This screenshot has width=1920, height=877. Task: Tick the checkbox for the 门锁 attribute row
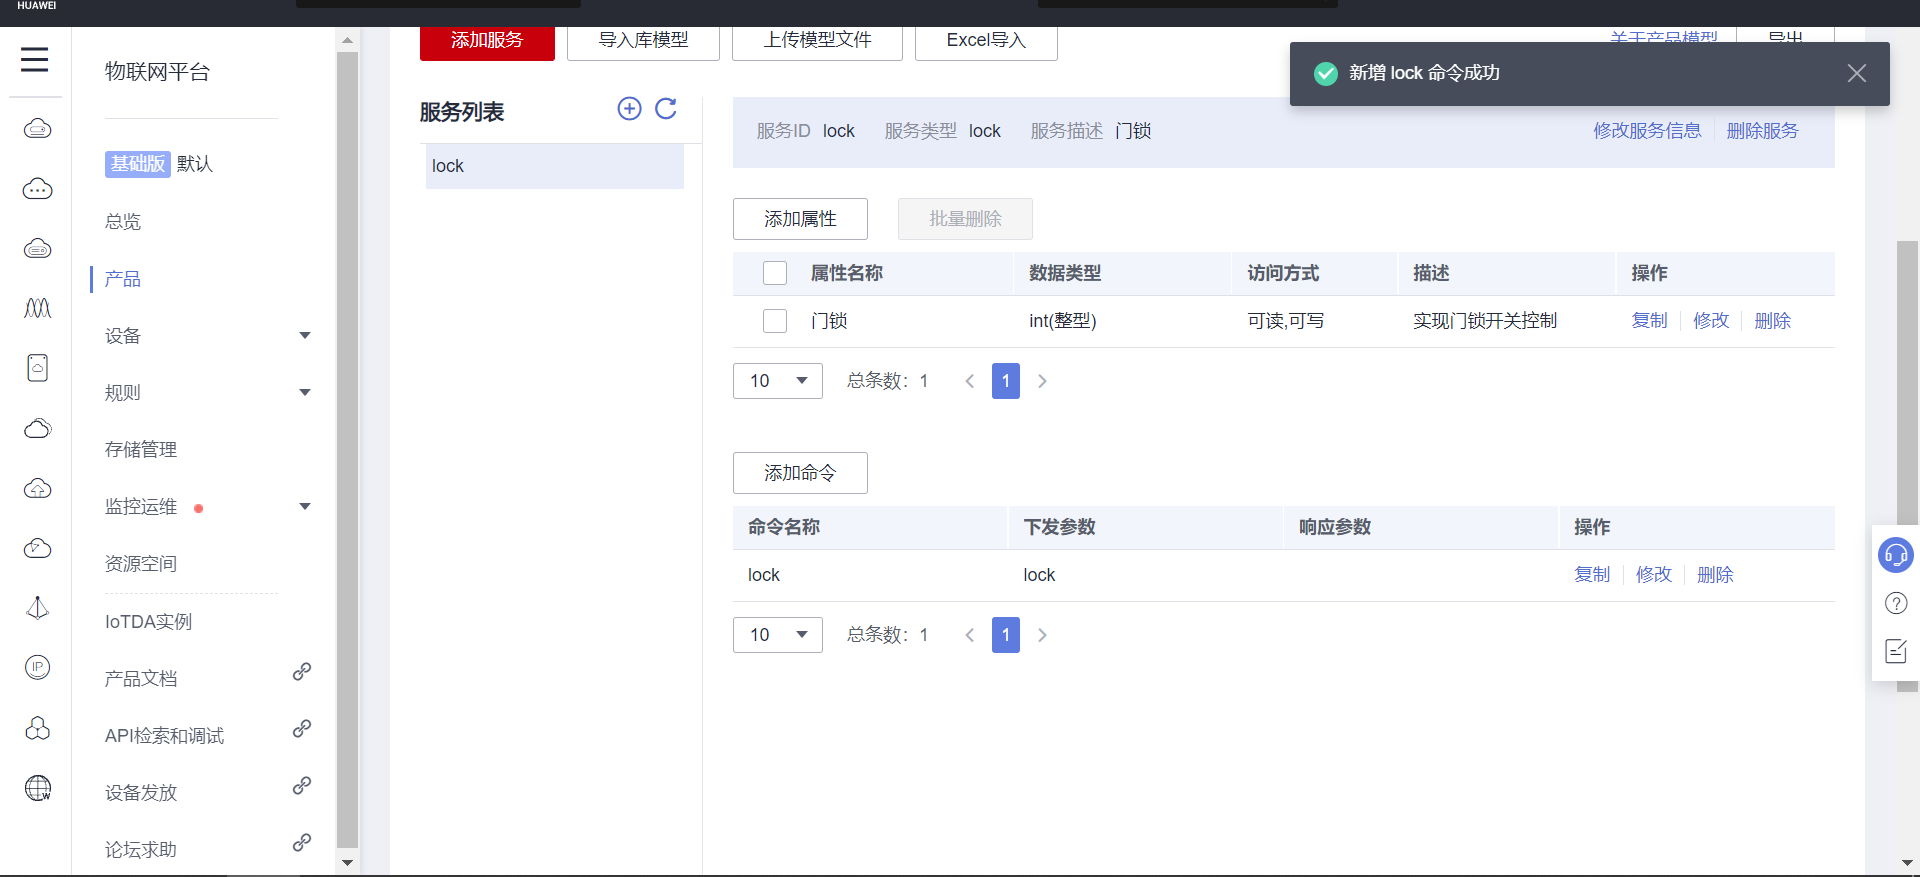click(x=775, y=321)
